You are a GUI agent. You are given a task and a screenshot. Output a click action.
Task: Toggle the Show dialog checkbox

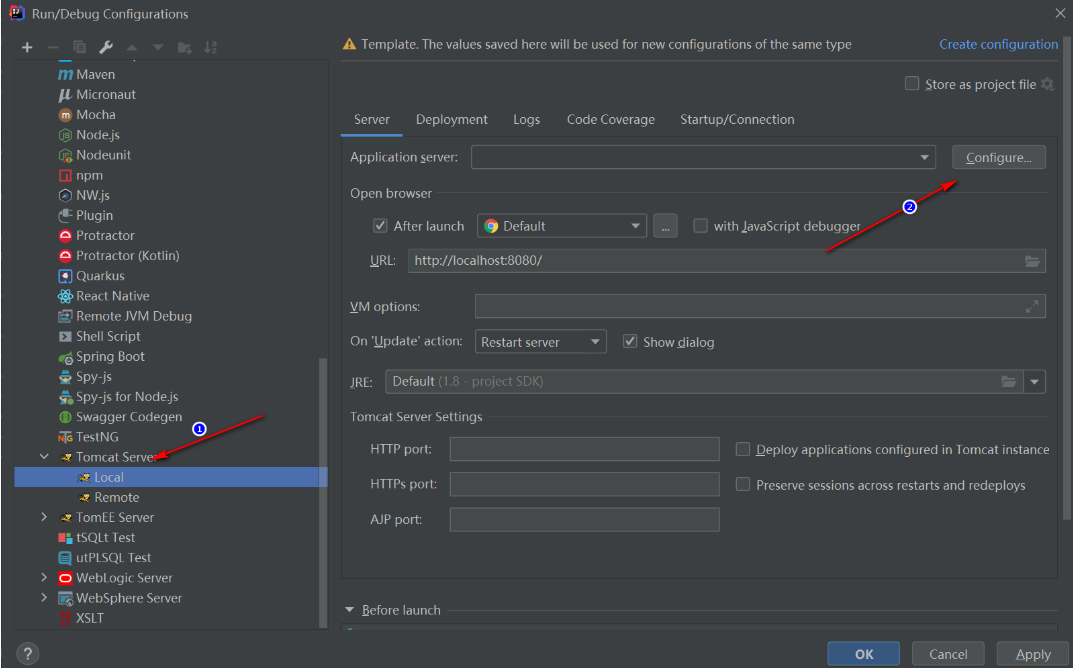630,341
